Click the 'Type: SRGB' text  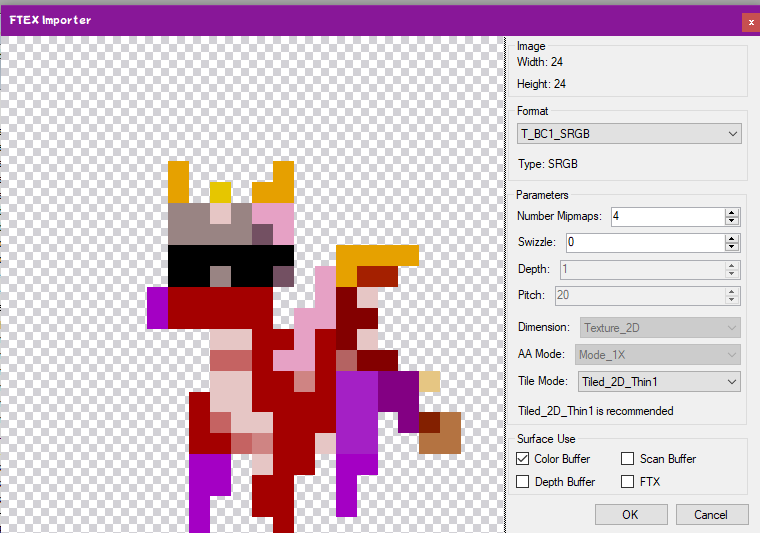[x=548, y=164]
